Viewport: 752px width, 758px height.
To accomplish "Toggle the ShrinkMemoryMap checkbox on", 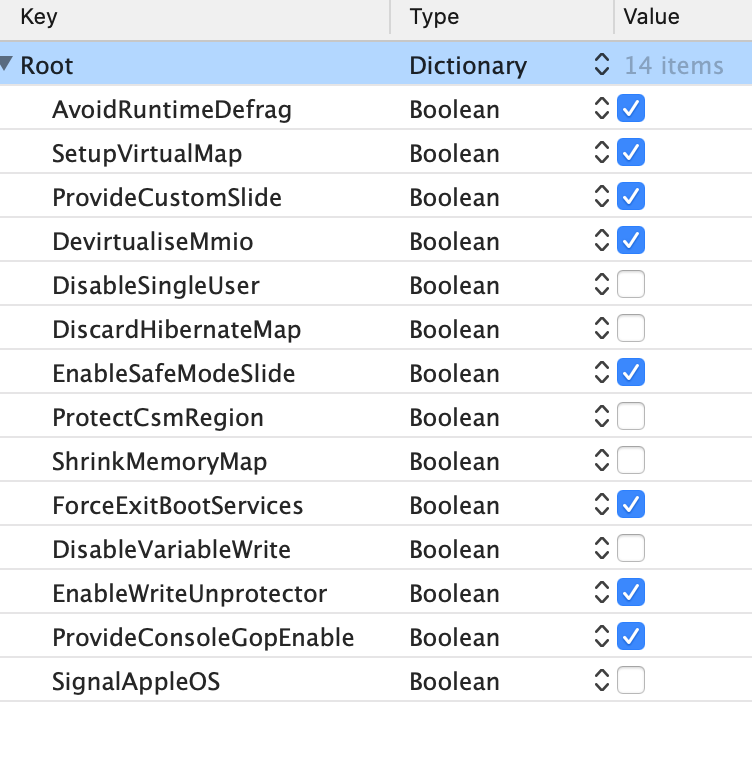I will click(631, 461).
